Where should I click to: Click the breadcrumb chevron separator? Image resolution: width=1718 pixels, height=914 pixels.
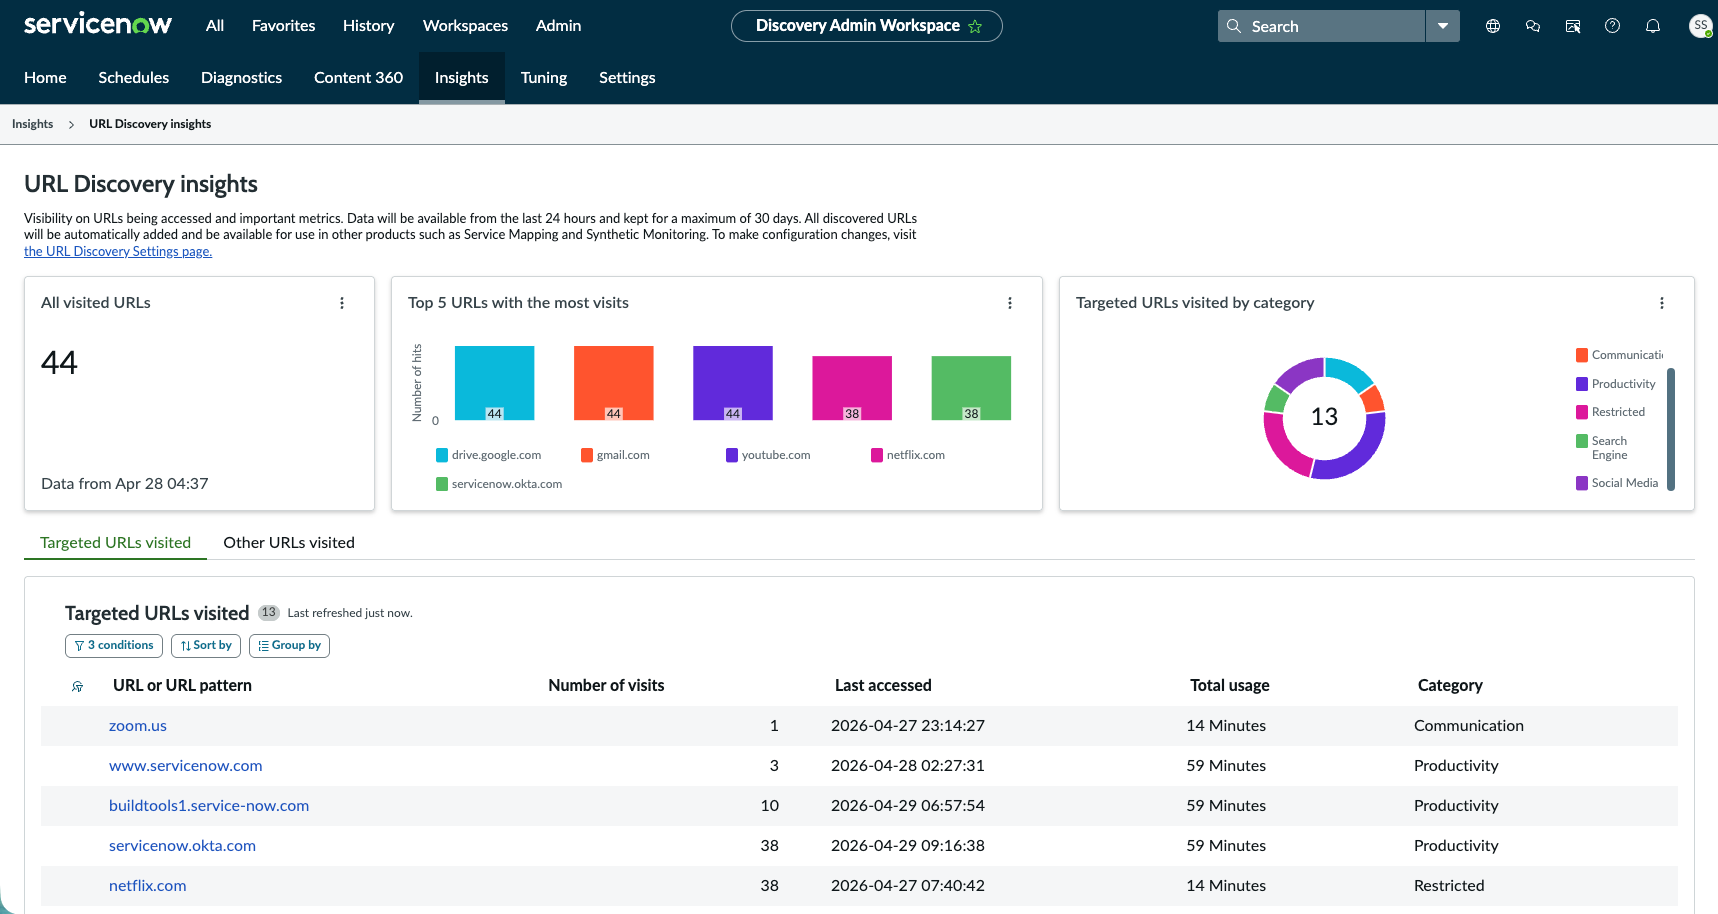pos(71,125)
